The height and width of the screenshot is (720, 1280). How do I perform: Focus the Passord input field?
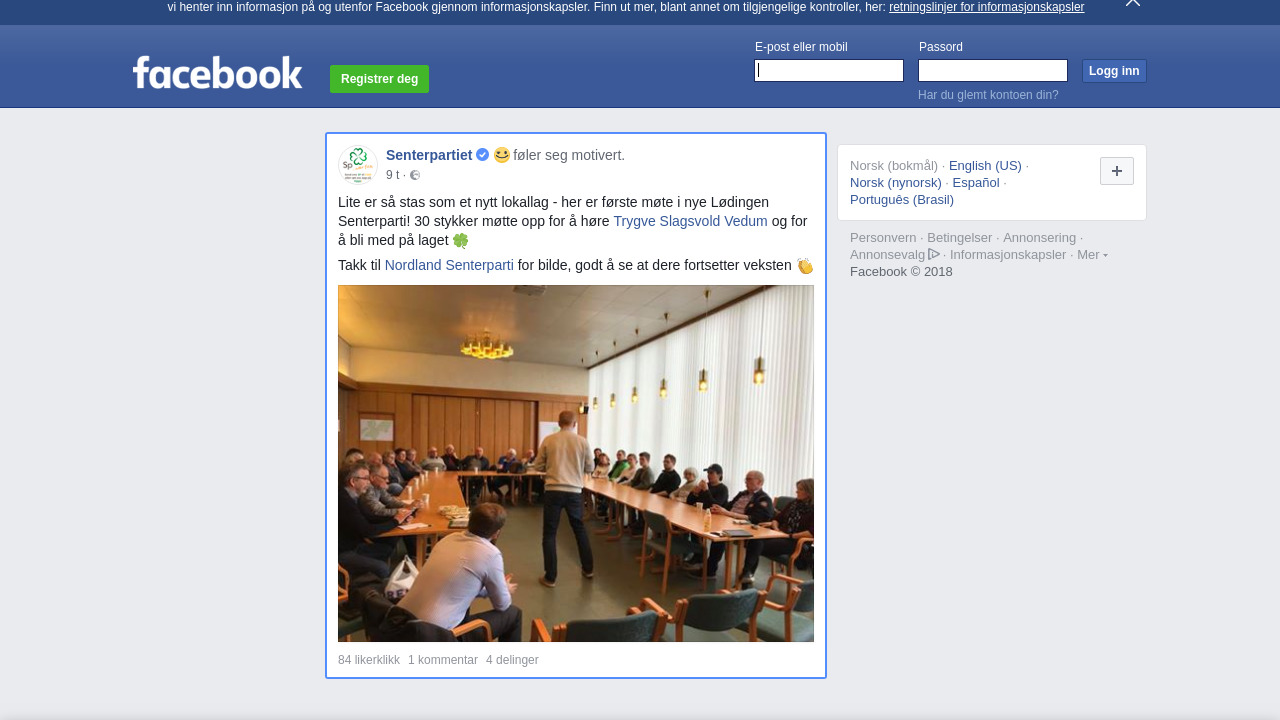tap(993, 70)
